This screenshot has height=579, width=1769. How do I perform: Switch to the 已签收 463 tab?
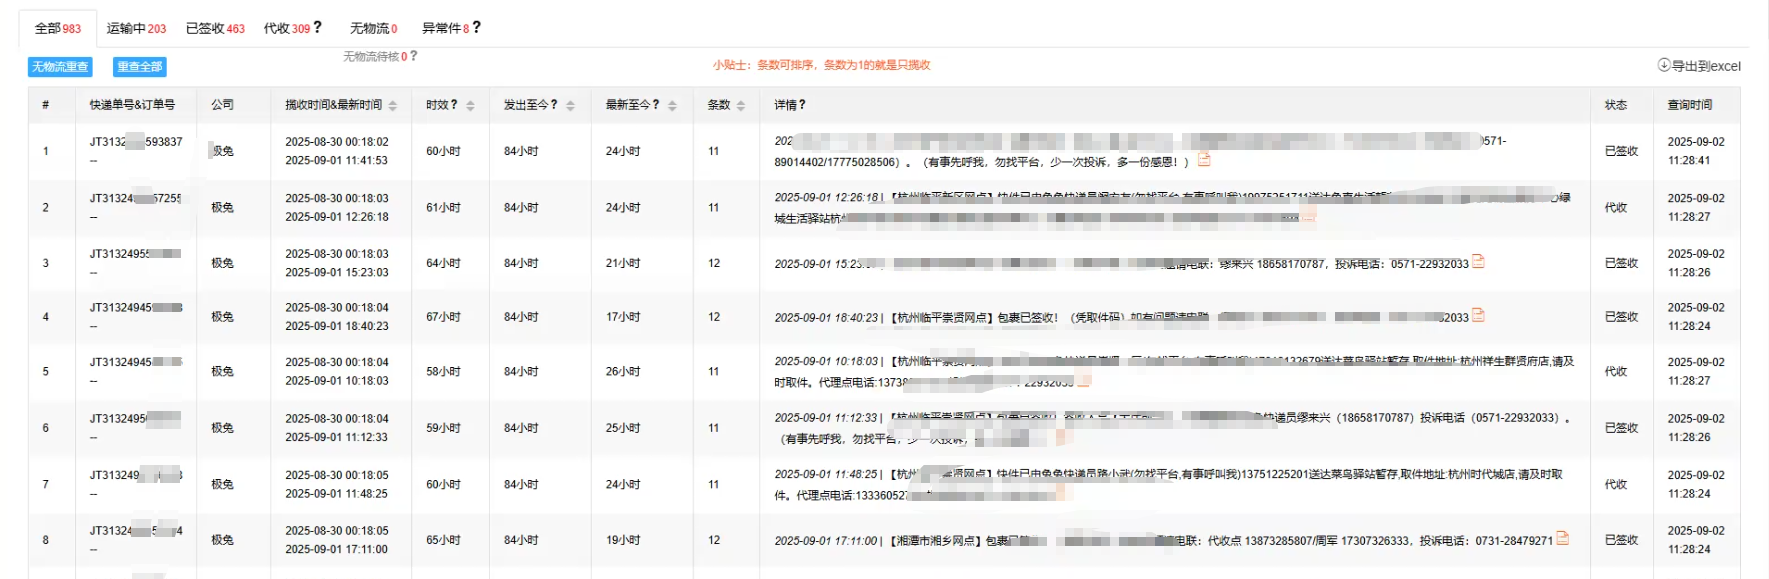click(x=215, y=28)
